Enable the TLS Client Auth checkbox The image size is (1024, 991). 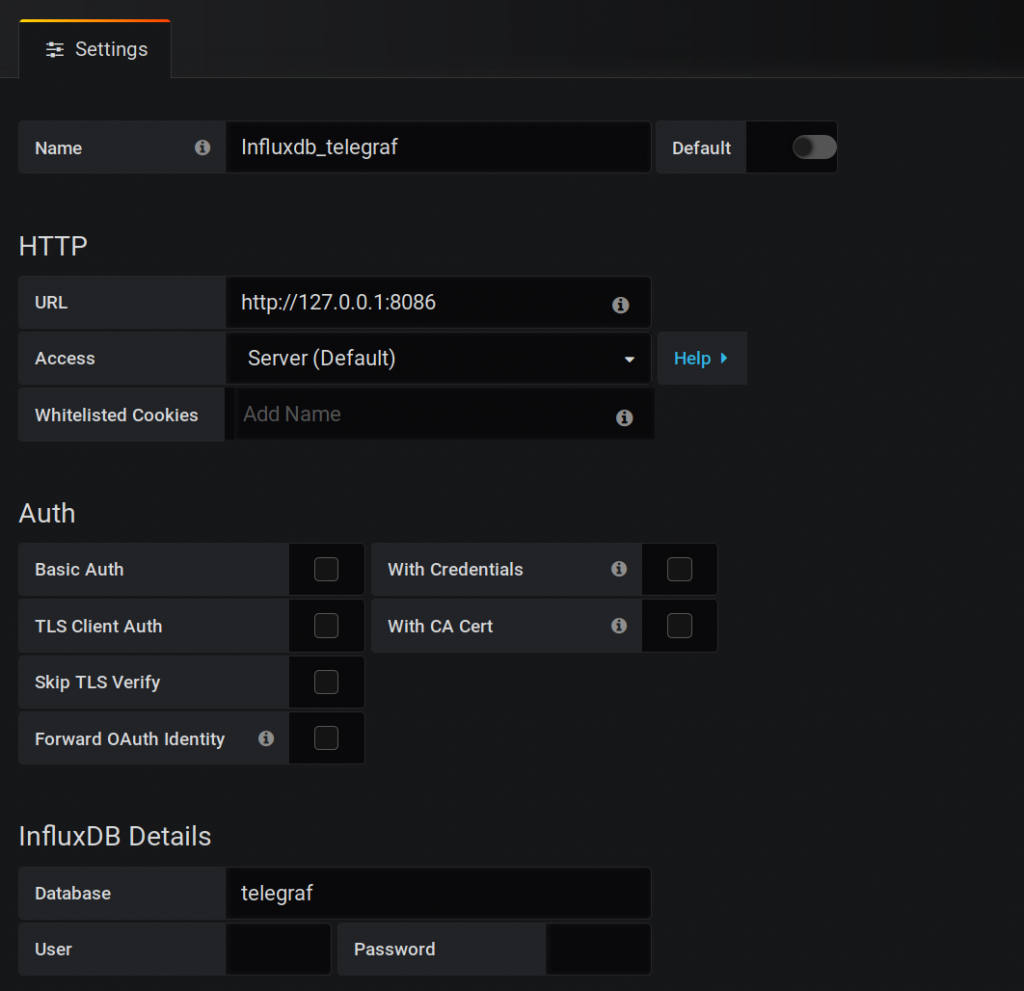[x=326, y=626]
